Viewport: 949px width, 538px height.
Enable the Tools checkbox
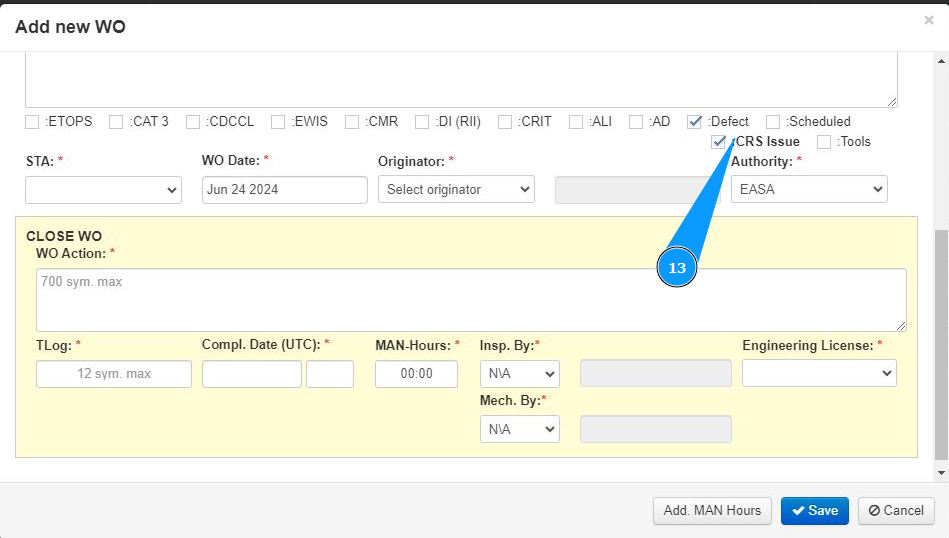coord(824,142)
